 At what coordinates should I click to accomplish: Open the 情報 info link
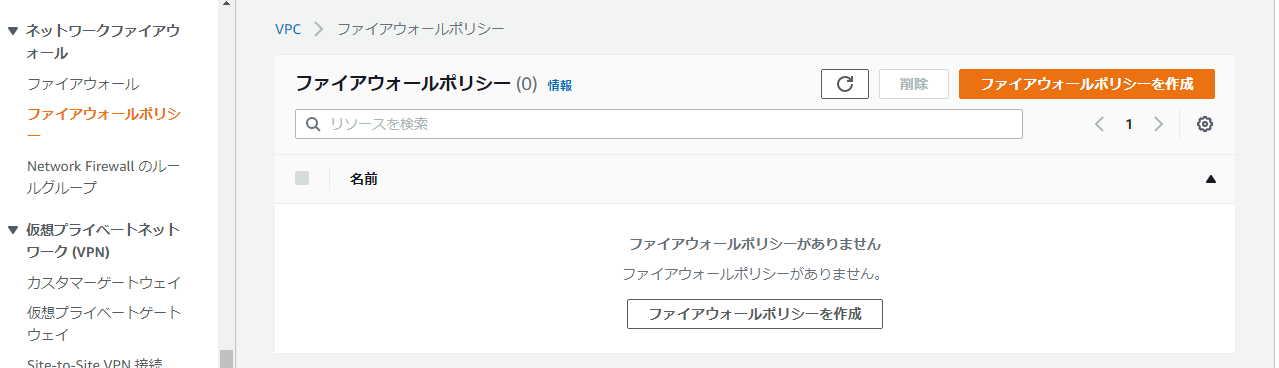click(560, 86)
